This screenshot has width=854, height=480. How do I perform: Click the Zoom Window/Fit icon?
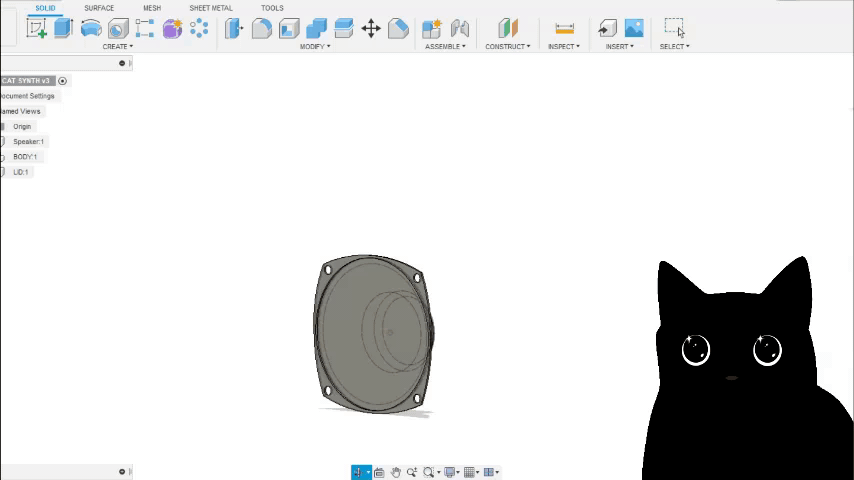[x=429, y=472]
